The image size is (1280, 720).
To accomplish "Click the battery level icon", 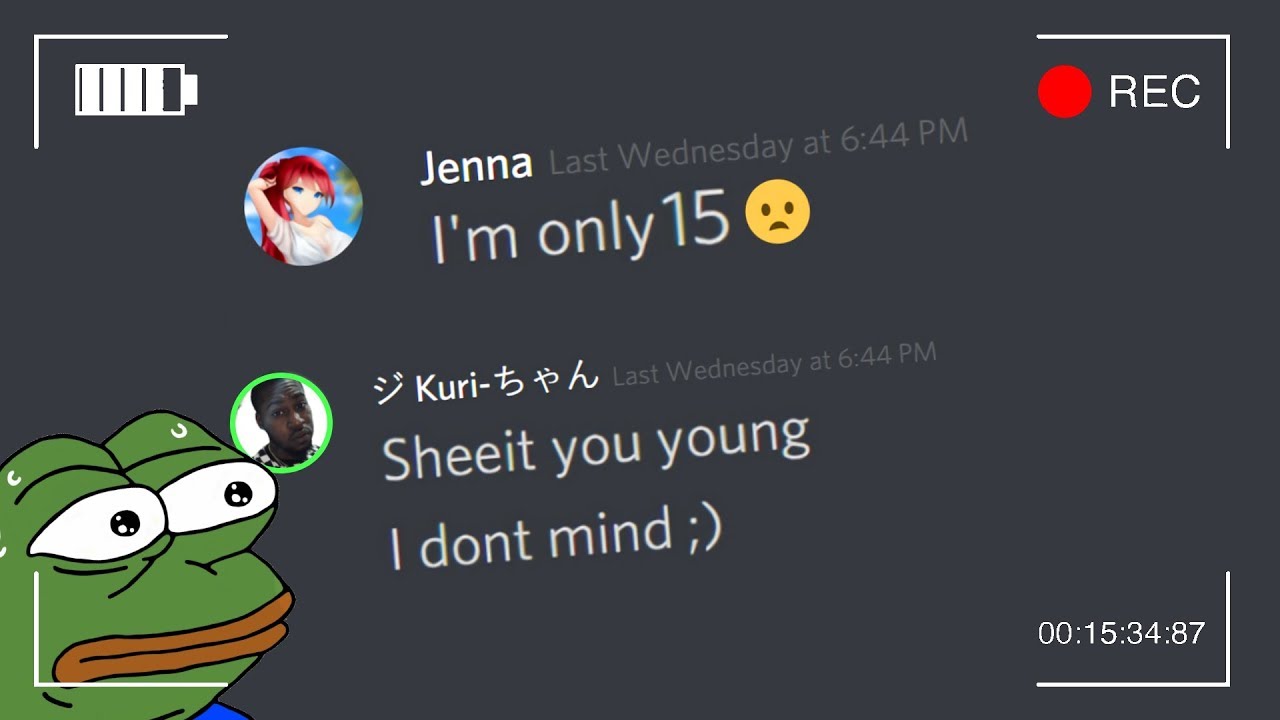I will click(x=136, y=90).
